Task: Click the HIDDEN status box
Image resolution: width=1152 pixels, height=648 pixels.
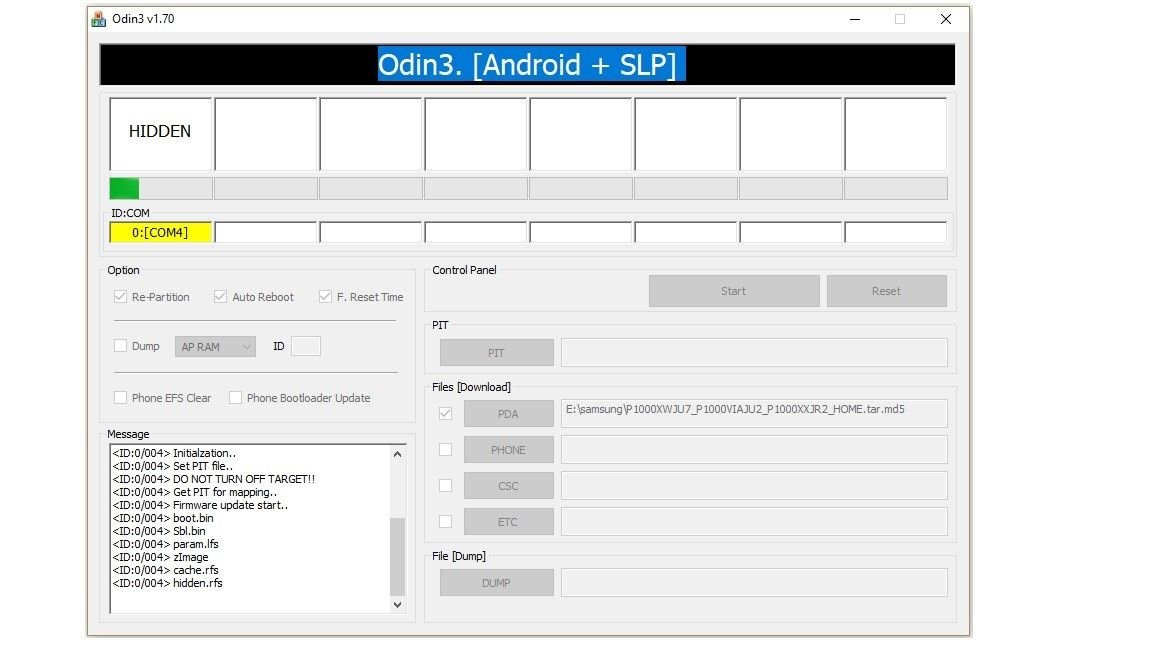Action: [161, 134]
